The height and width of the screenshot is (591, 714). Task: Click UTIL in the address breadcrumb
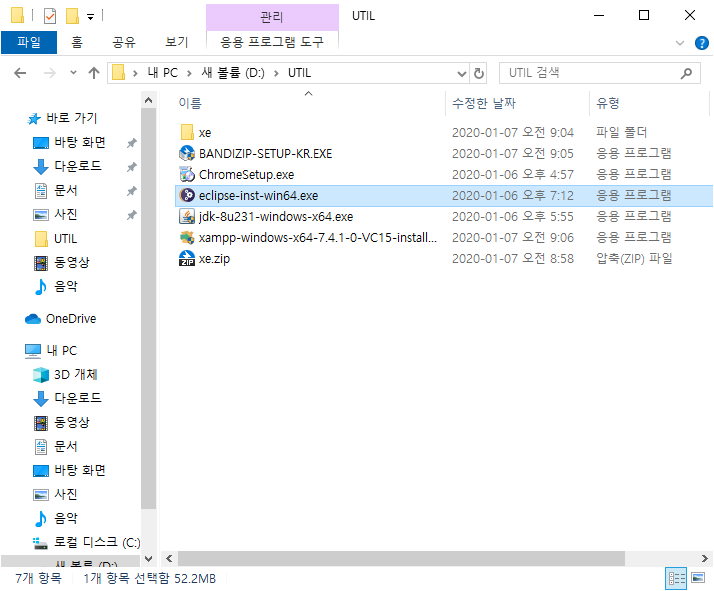tap(299, 73)
